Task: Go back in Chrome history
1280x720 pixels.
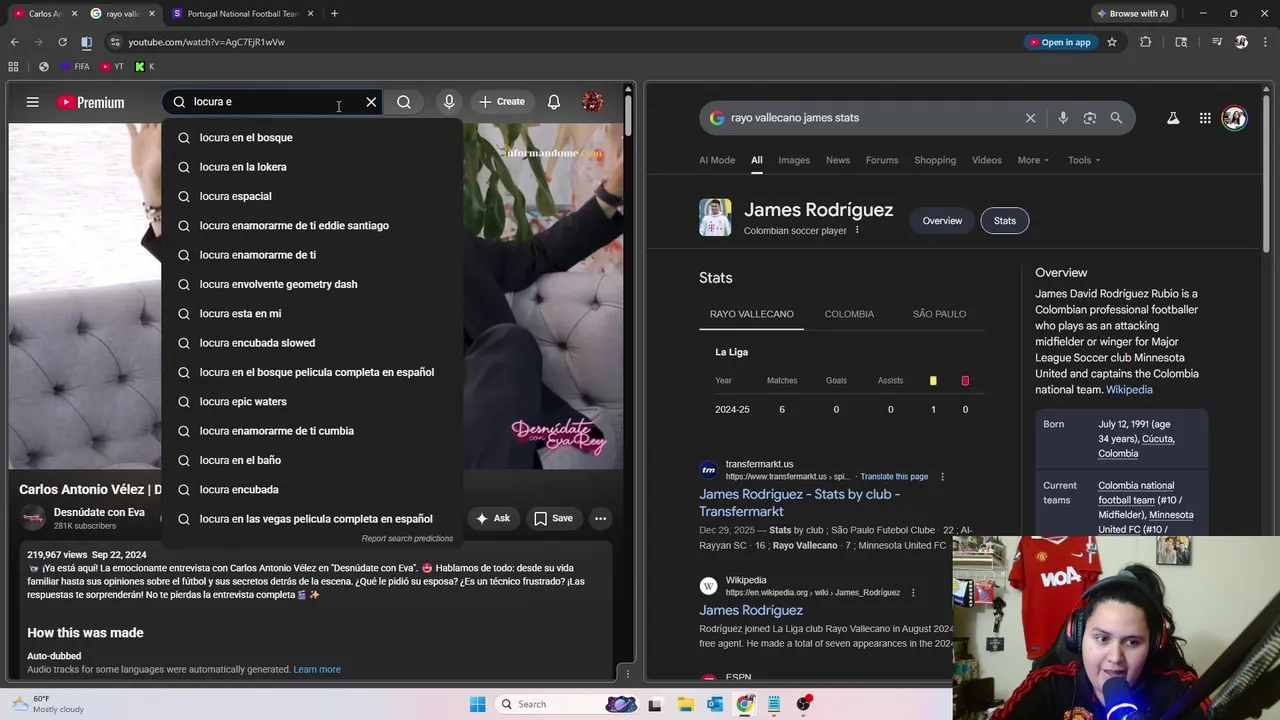Action: pos(14,42)
